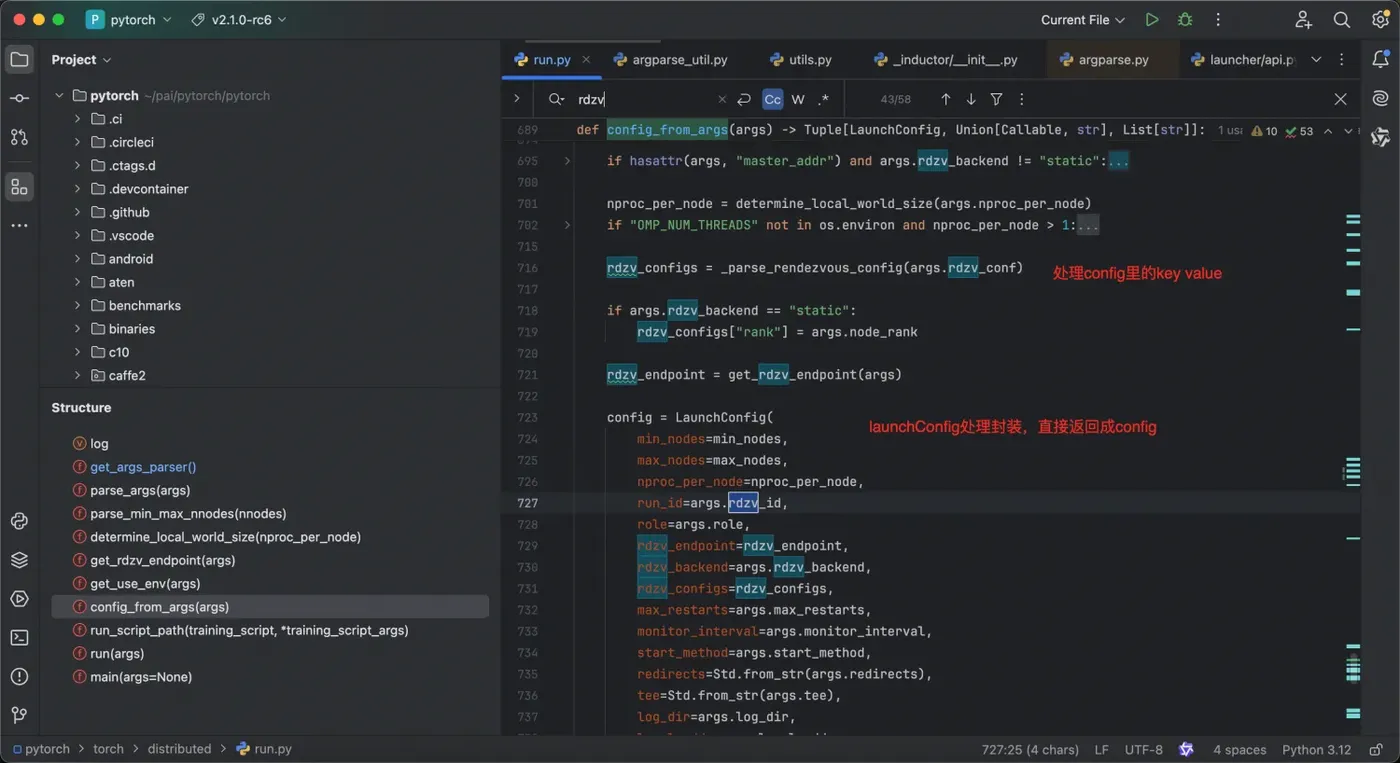Screen dimensions: 1400x763
Task: Clear the rdzv search text
Action: click(x=722, y=99)
